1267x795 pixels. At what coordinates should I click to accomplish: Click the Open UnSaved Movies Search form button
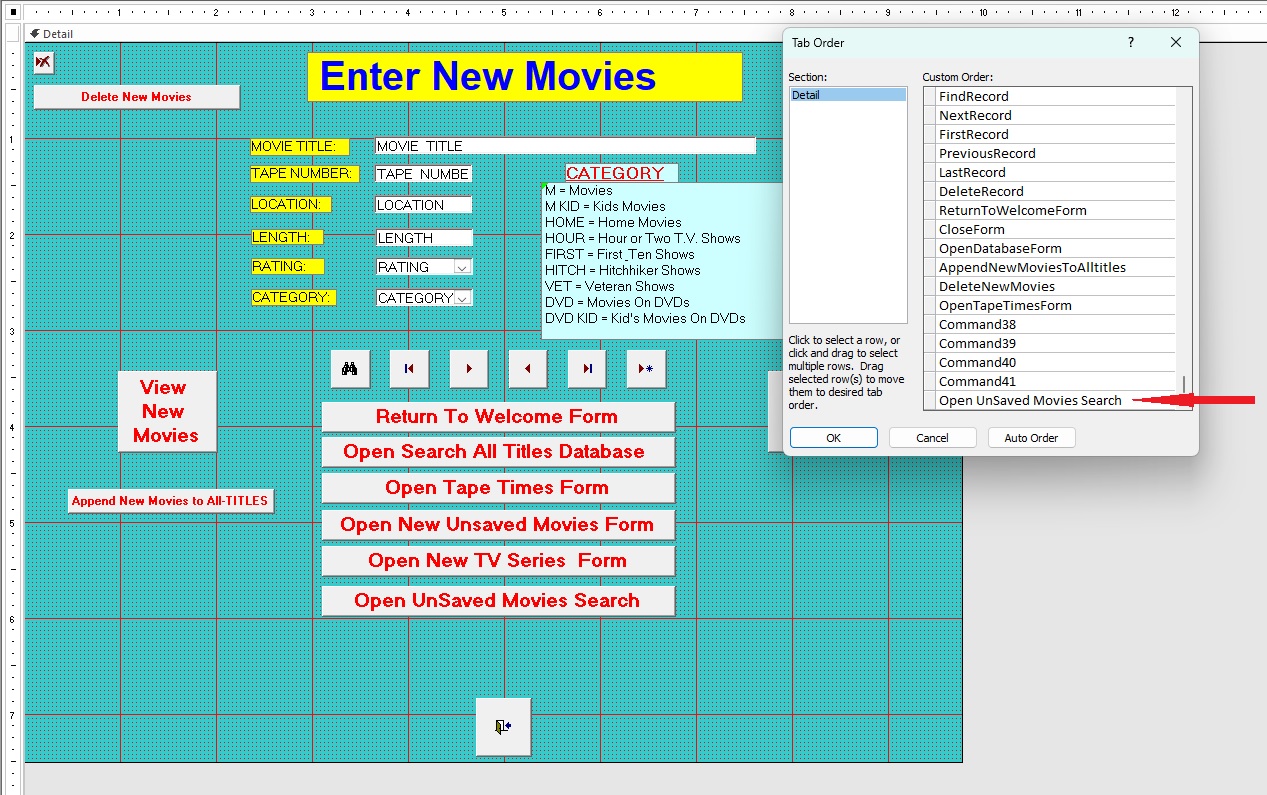[x=498, y=601]
